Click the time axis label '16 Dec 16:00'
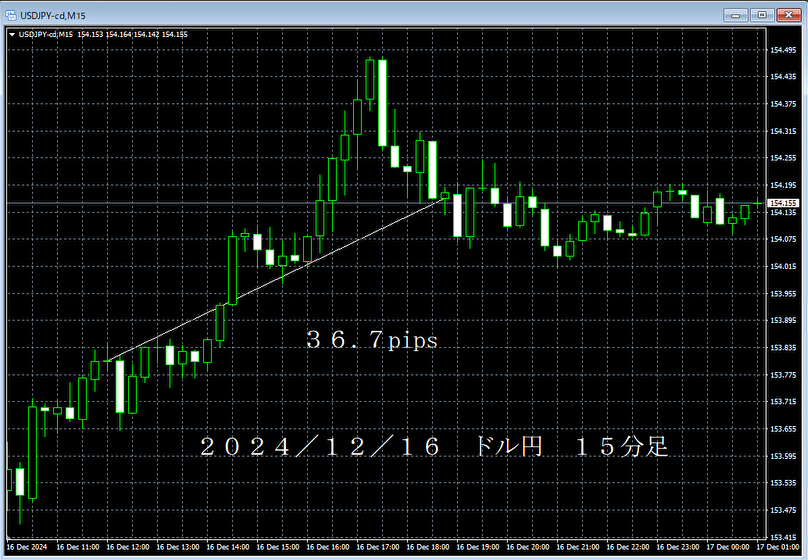Screen dimensions: 808x560 (x=328, y=547)
